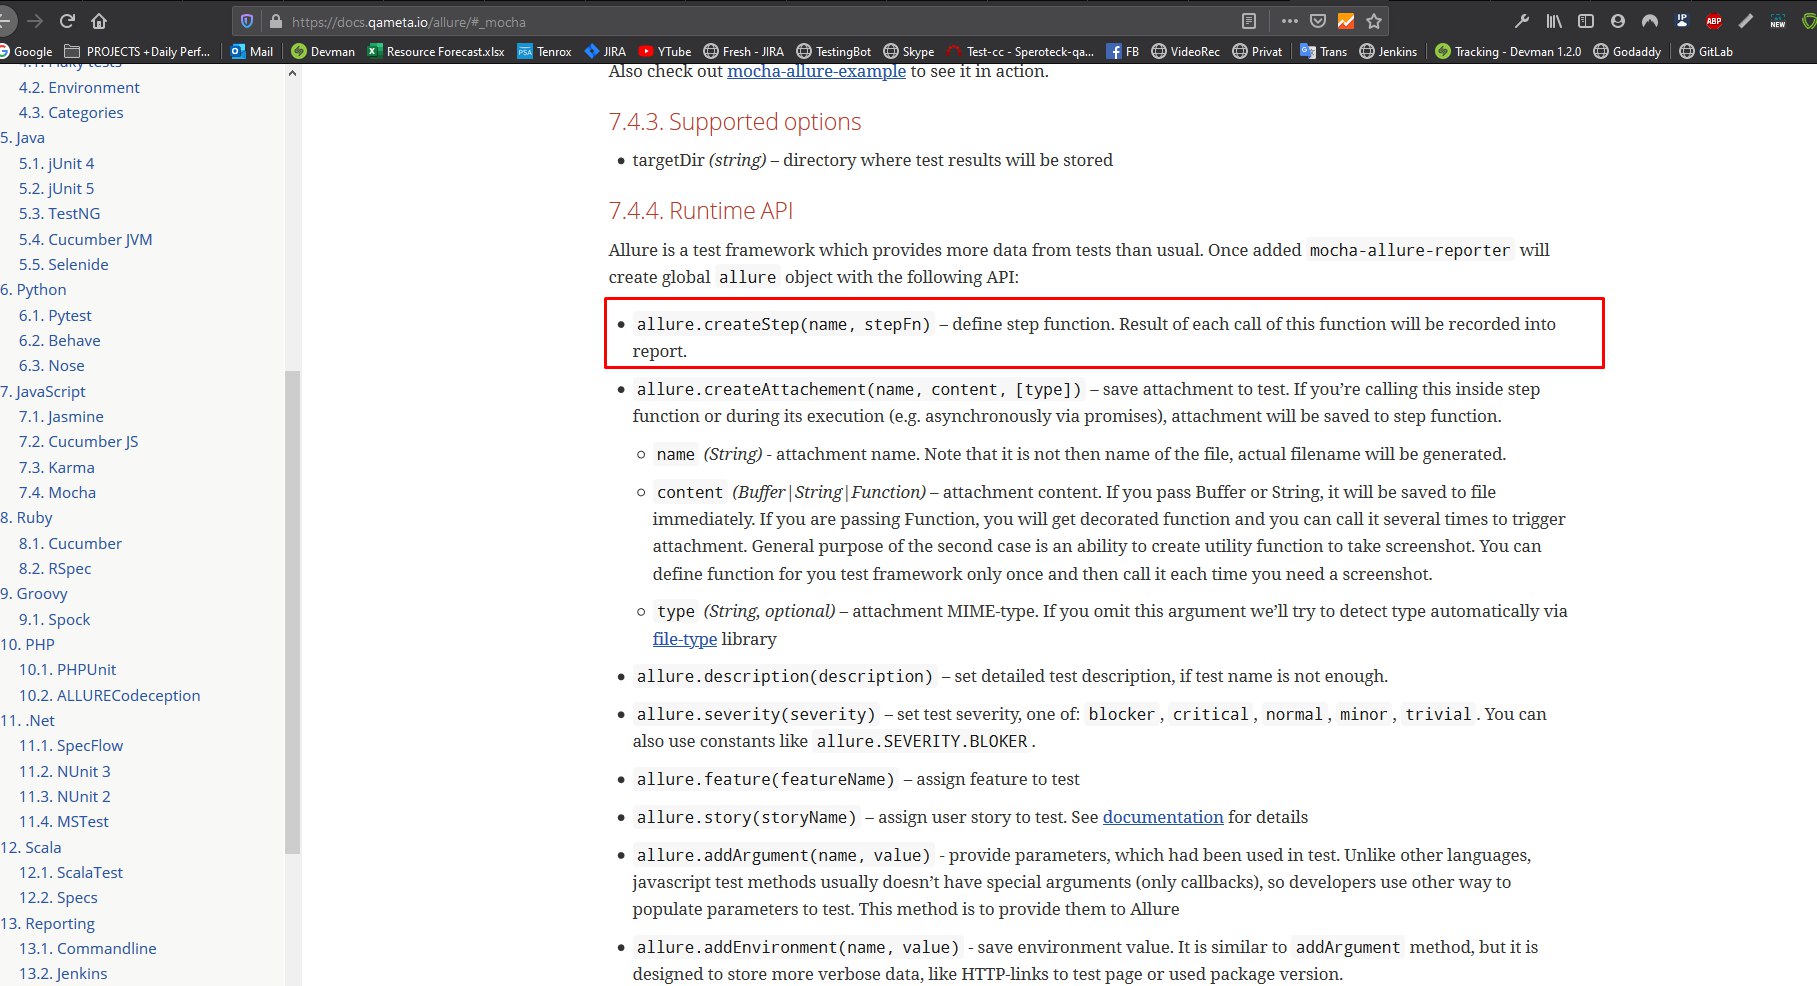Click the 7.4.4. Runtime API heading
The width and height of the screenshot is (1817, 986).
700,211
